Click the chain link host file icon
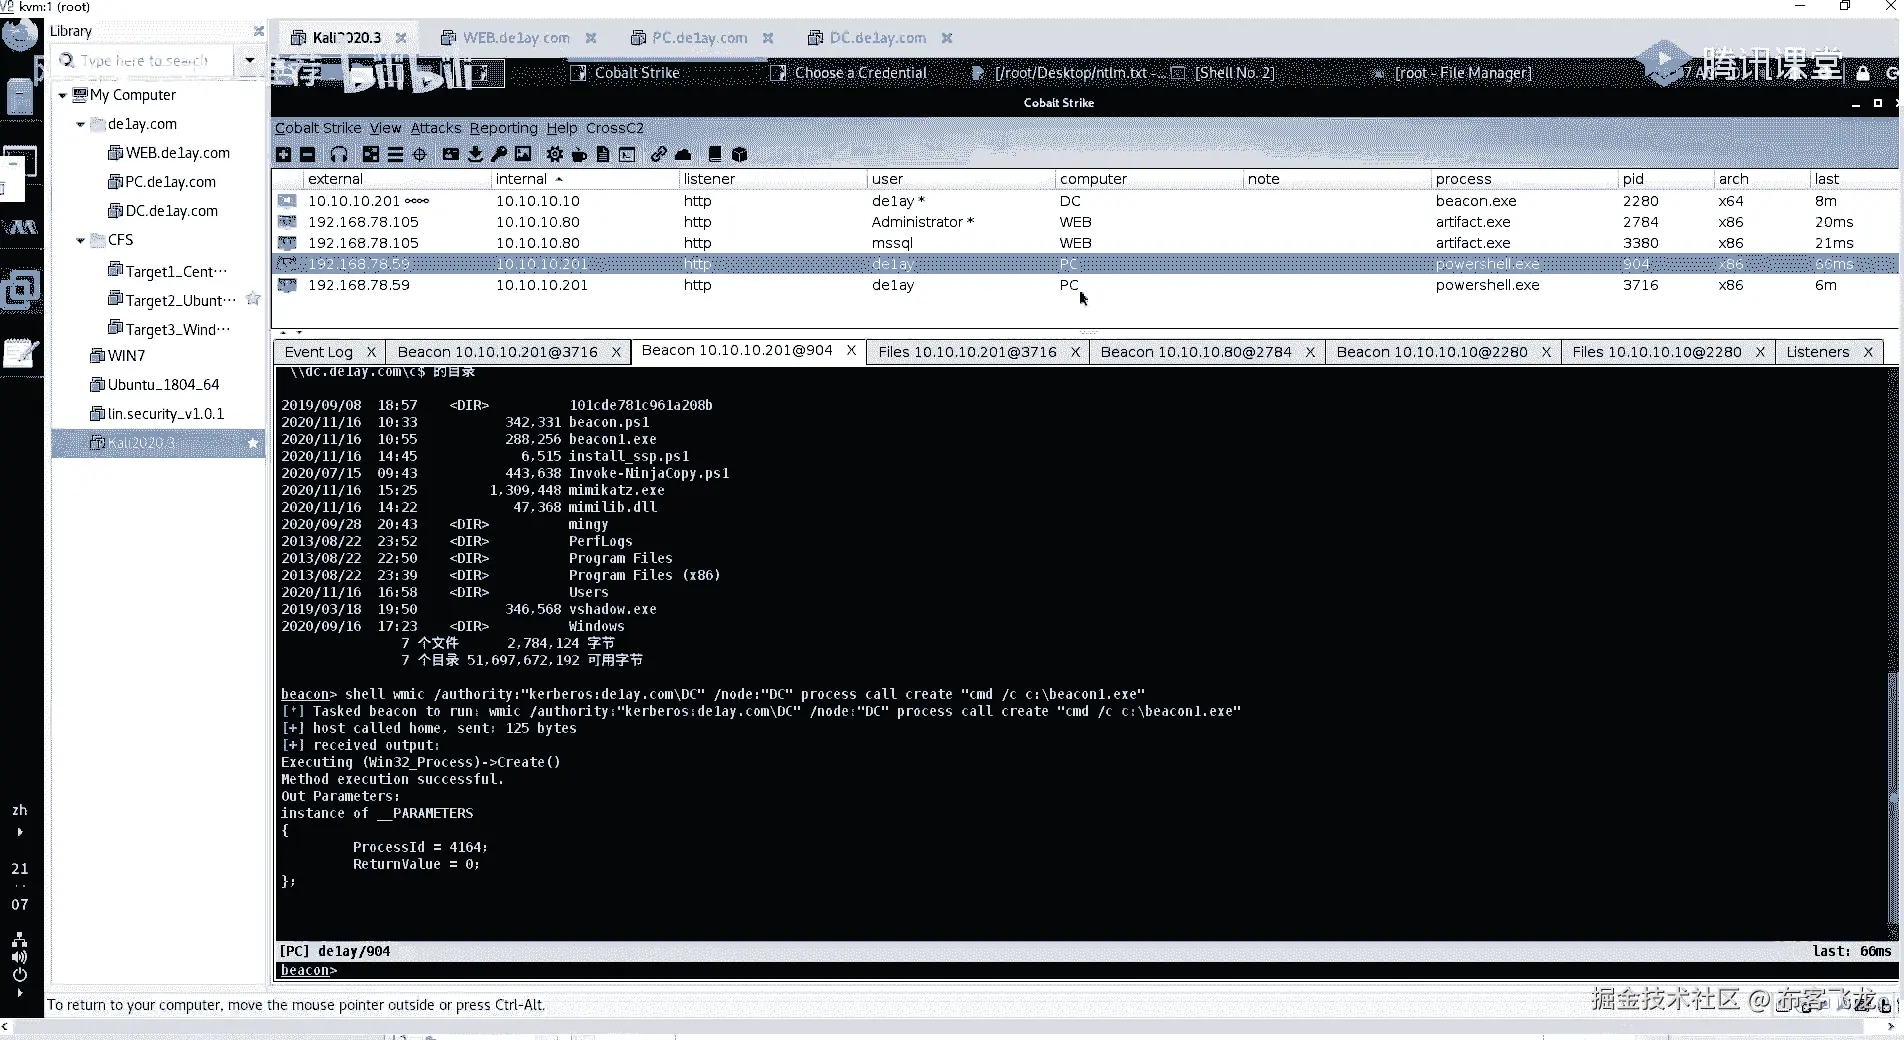Screen dimensions: 1904x1040 coord(658,154)
